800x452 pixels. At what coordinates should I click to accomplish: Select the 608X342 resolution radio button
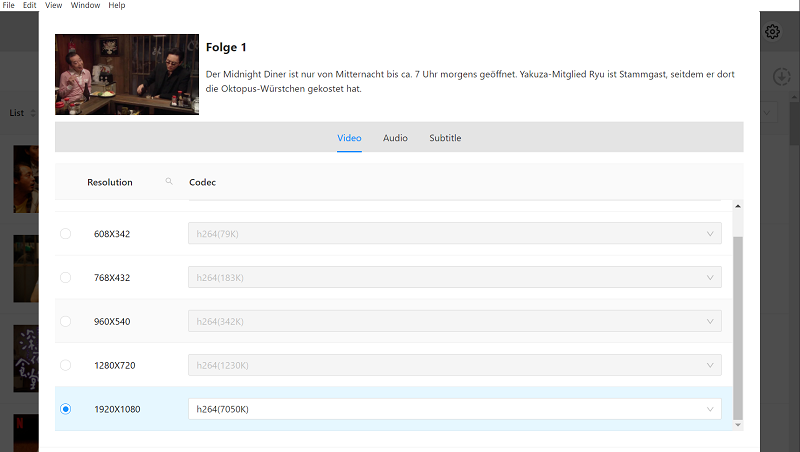[65, 234]
